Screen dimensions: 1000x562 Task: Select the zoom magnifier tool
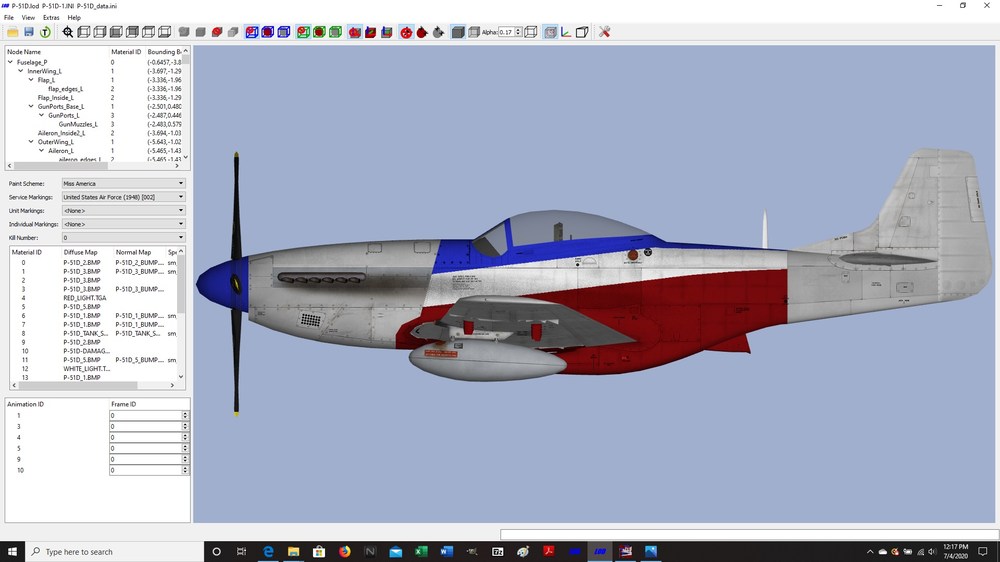68,32
